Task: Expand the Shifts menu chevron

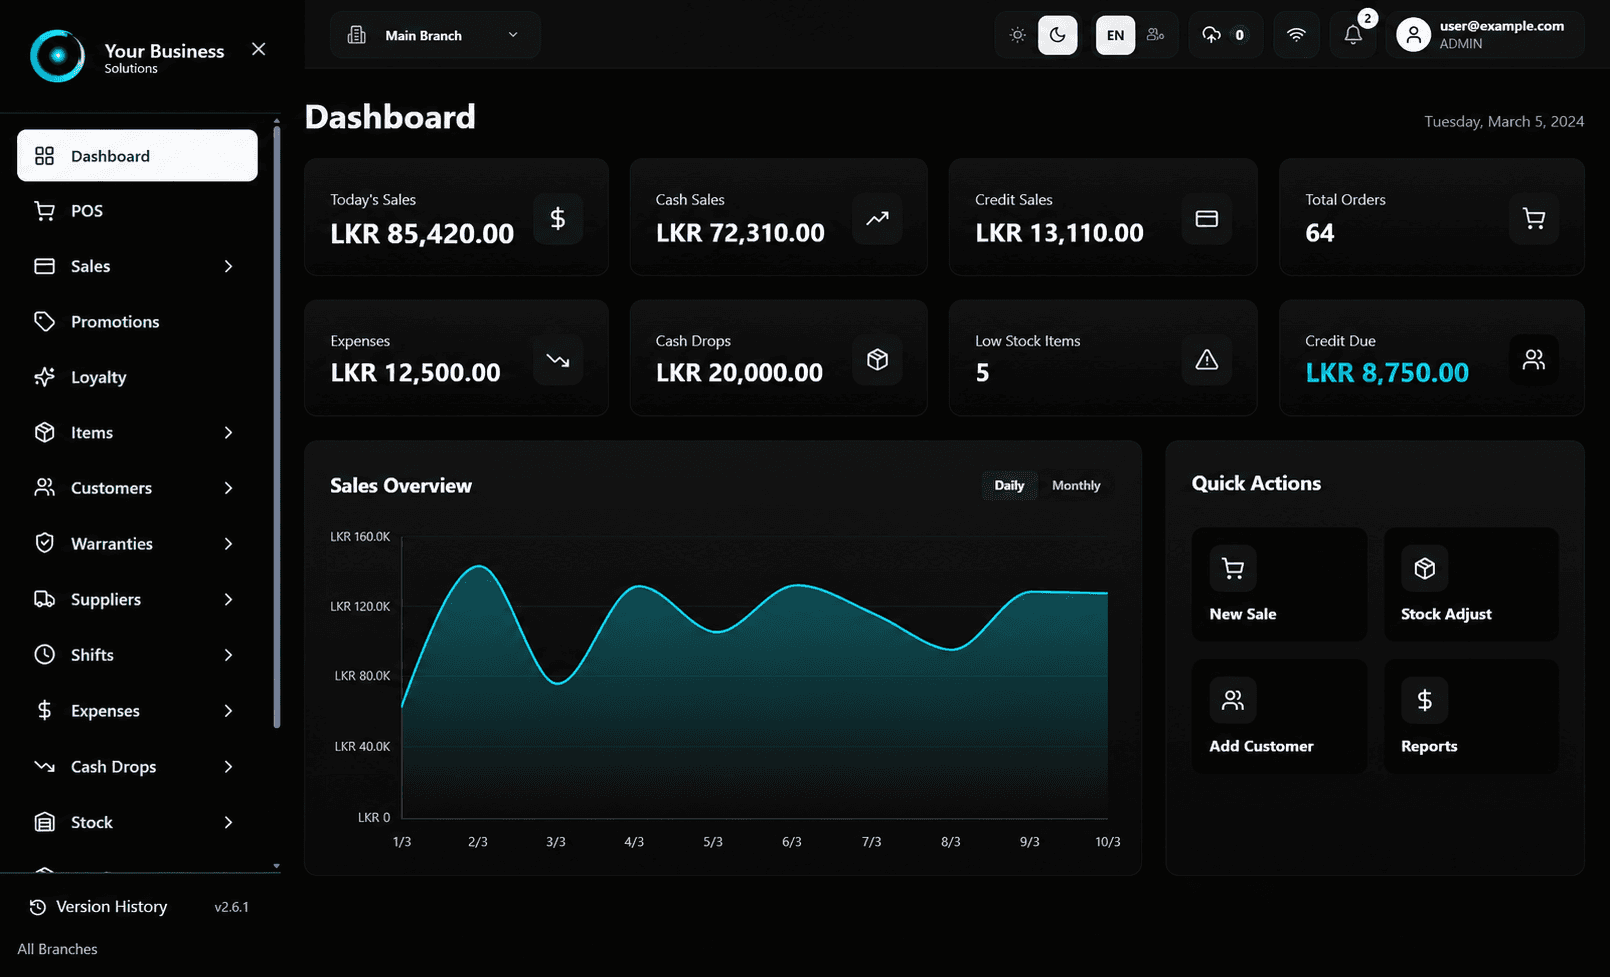Action: coord(228,655)
